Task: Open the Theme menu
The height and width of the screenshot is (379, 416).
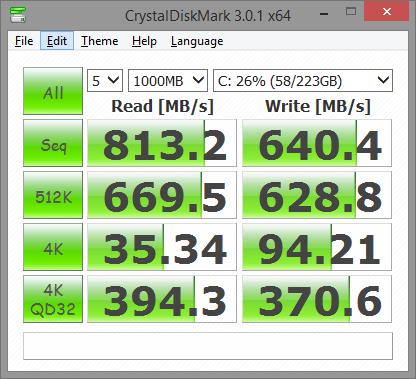Action: pos(100,41)
